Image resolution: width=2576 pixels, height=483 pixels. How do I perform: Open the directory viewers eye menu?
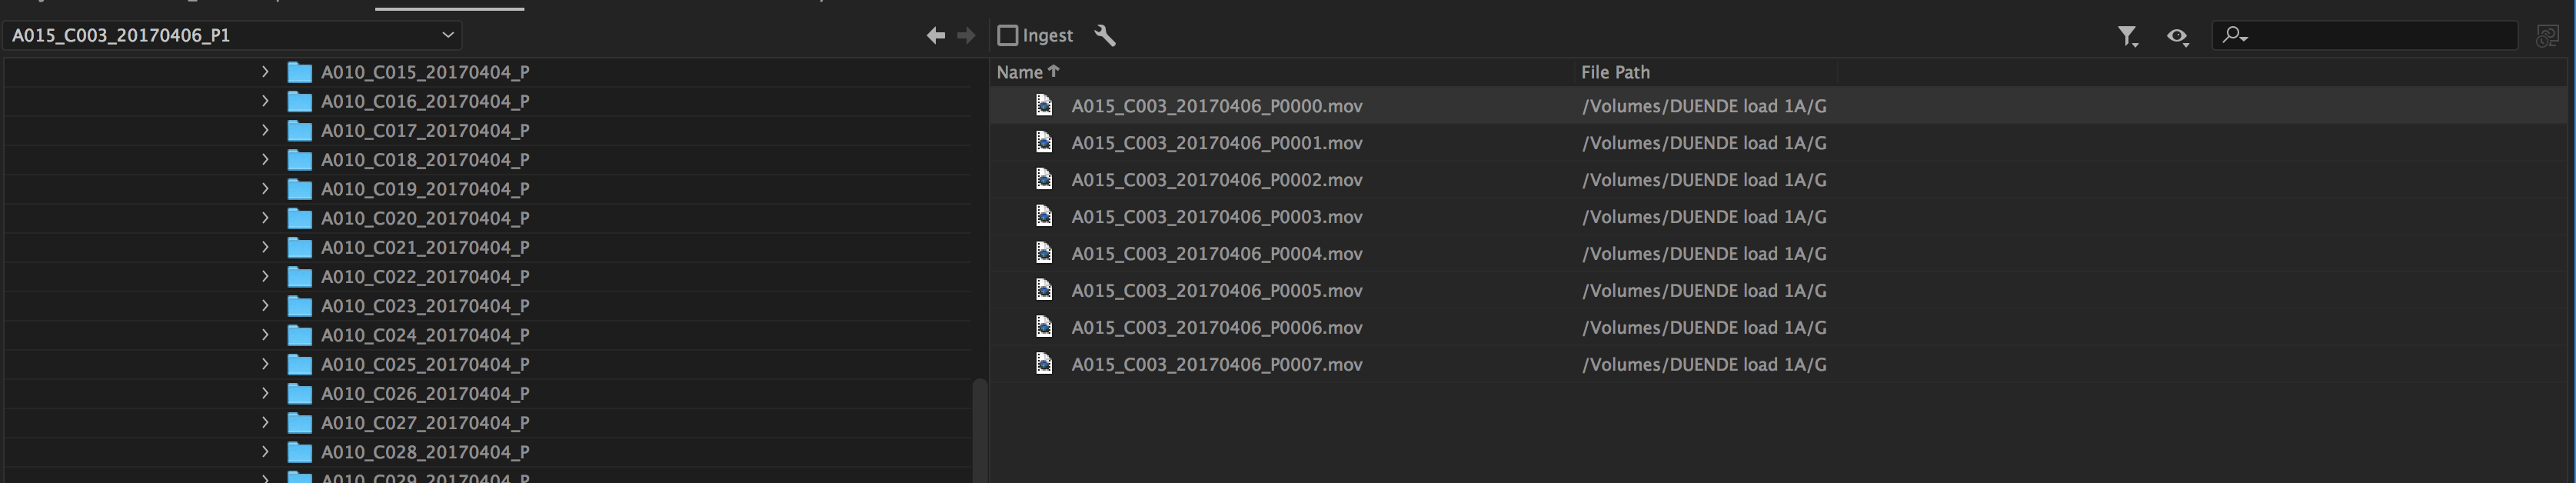[x=2177, y=37]
